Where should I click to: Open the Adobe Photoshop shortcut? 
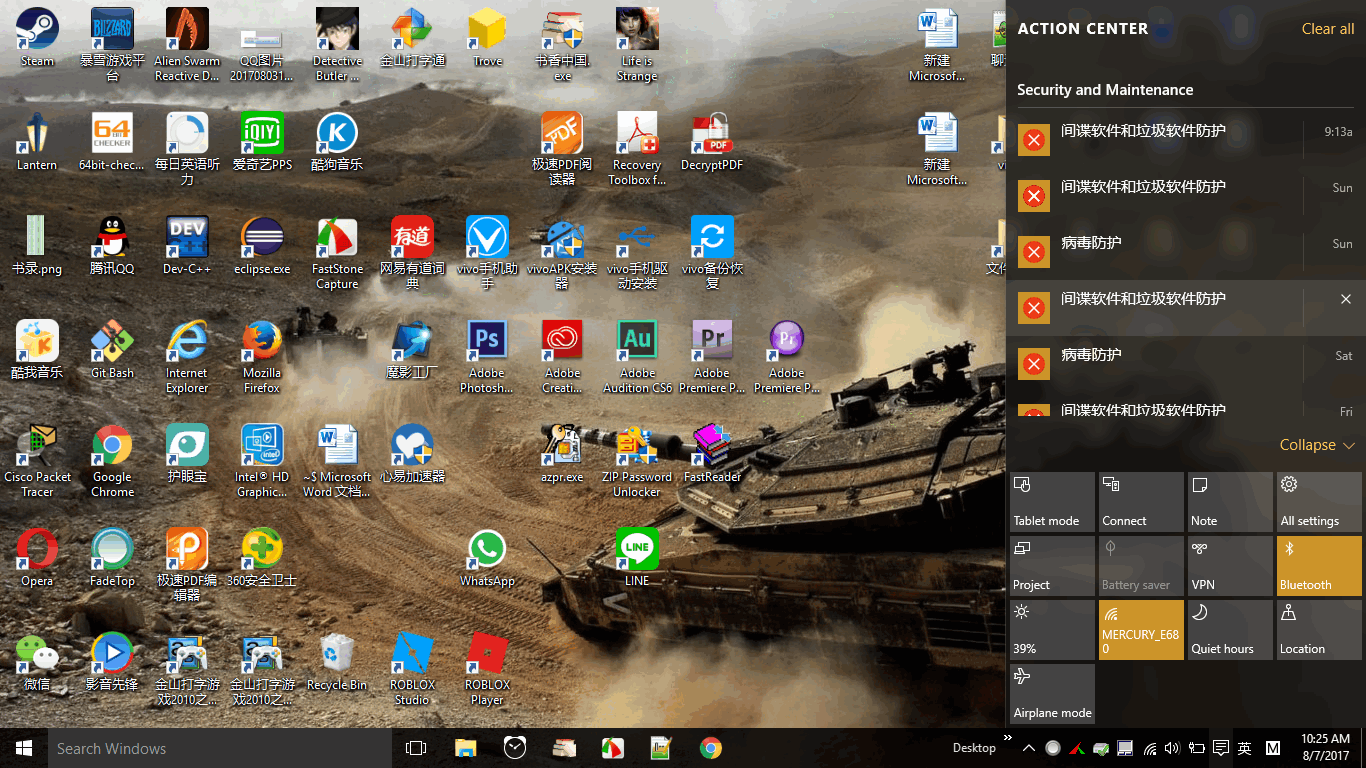point(487,357)
